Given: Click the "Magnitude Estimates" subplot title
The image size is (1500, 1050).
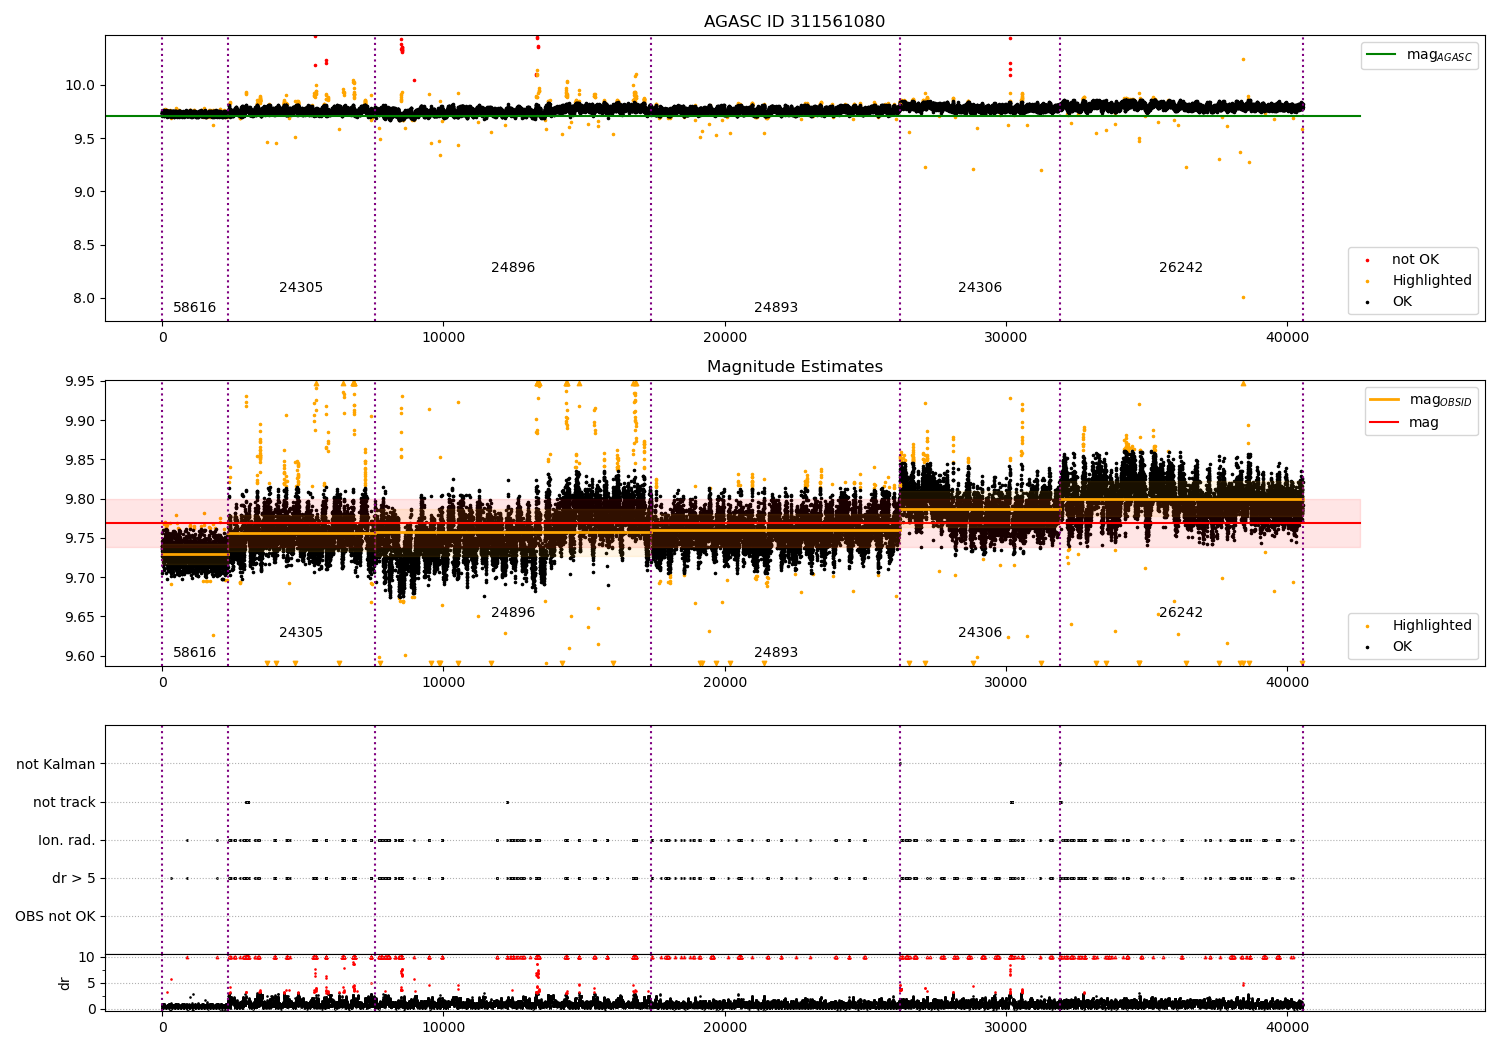Looking at the screenshot, I should pyautogui.click(x=794, y=366).
